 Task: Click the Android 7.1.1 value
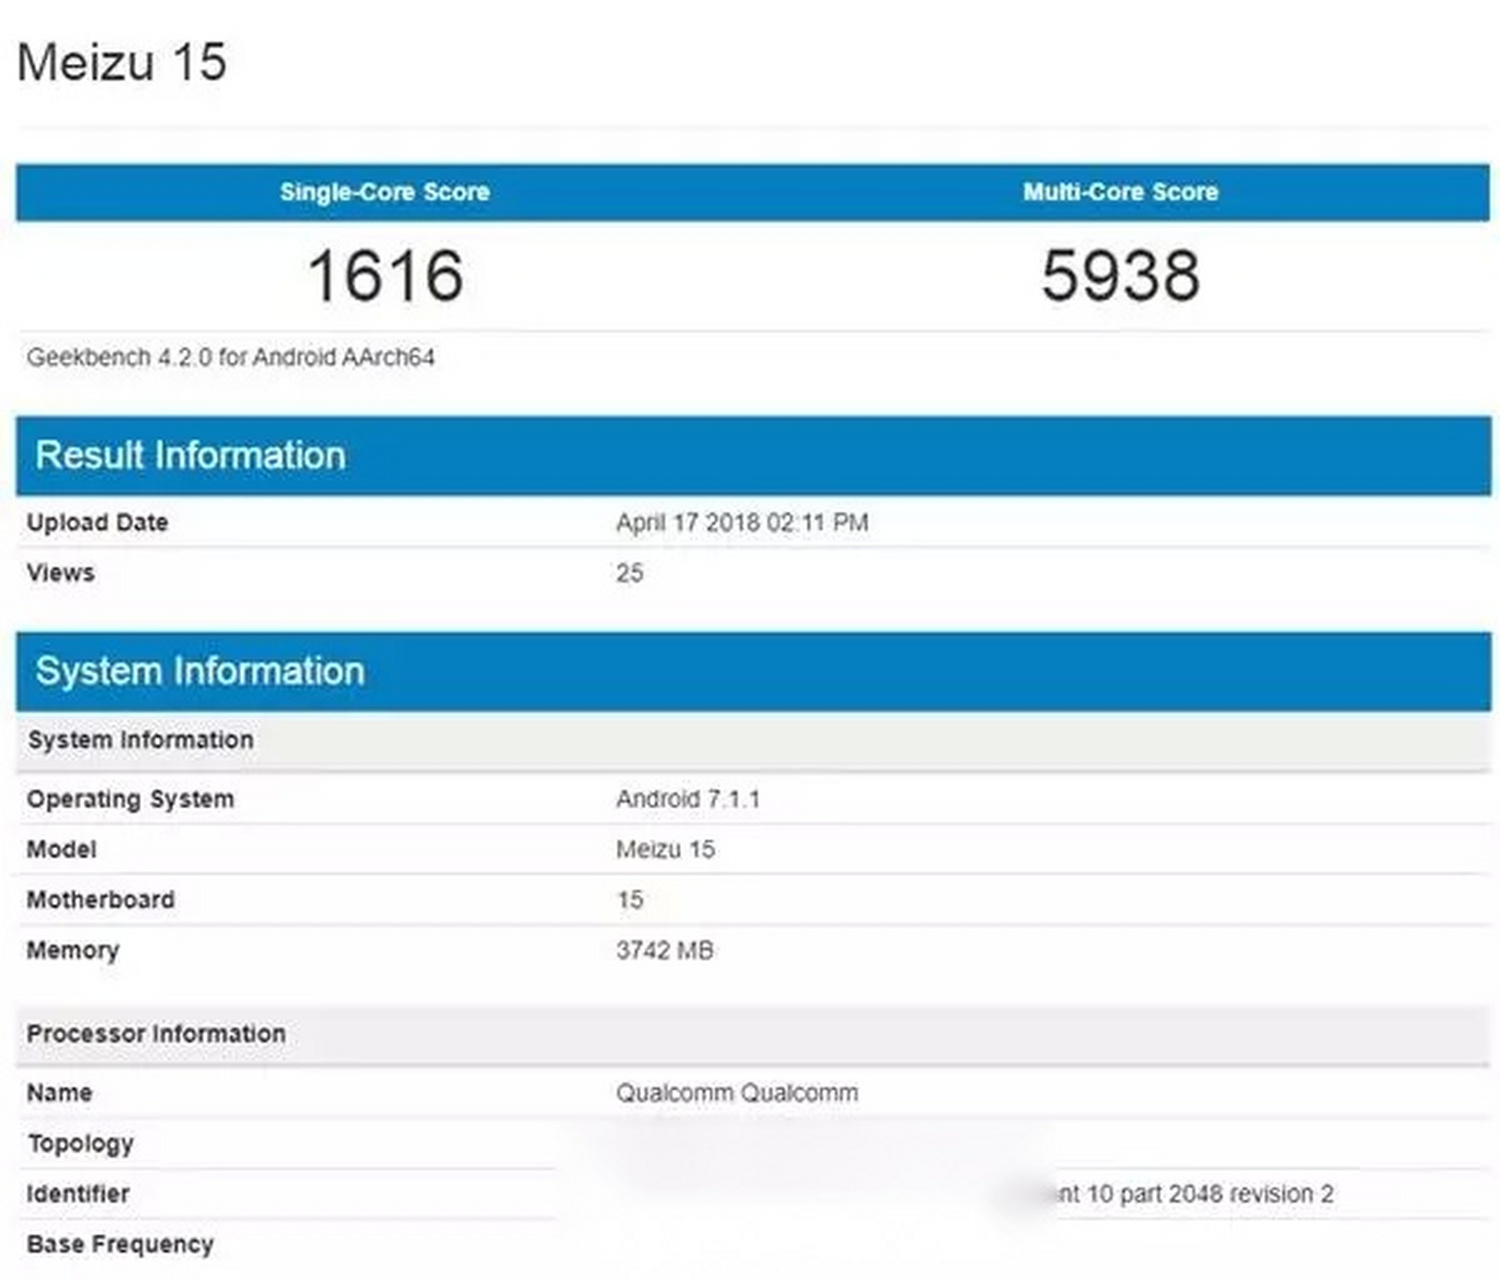[688, 799]
